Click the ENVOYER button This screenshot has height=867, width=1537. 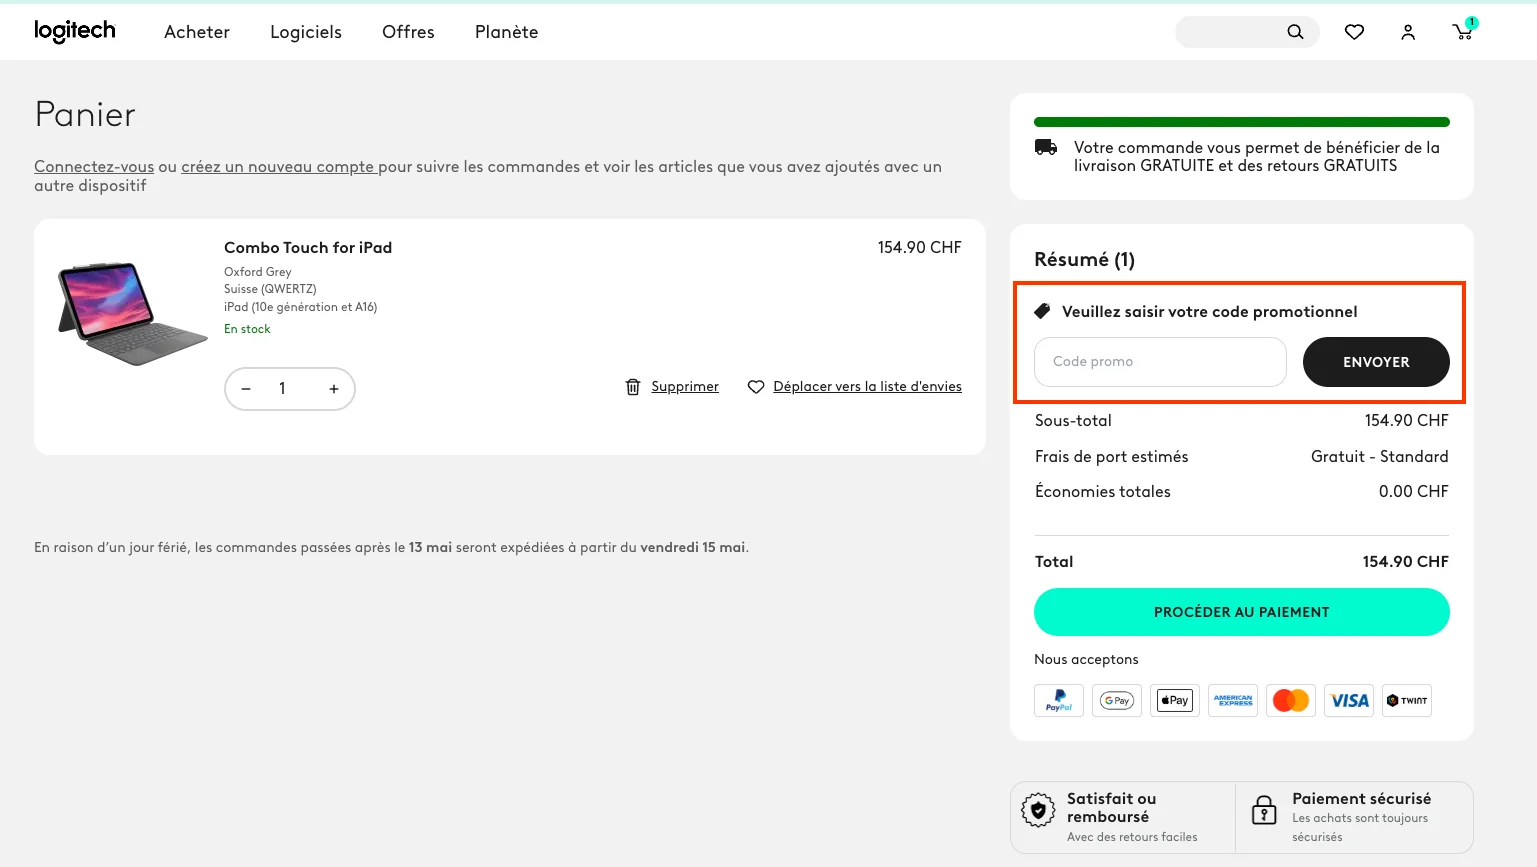coord(1376,362)
